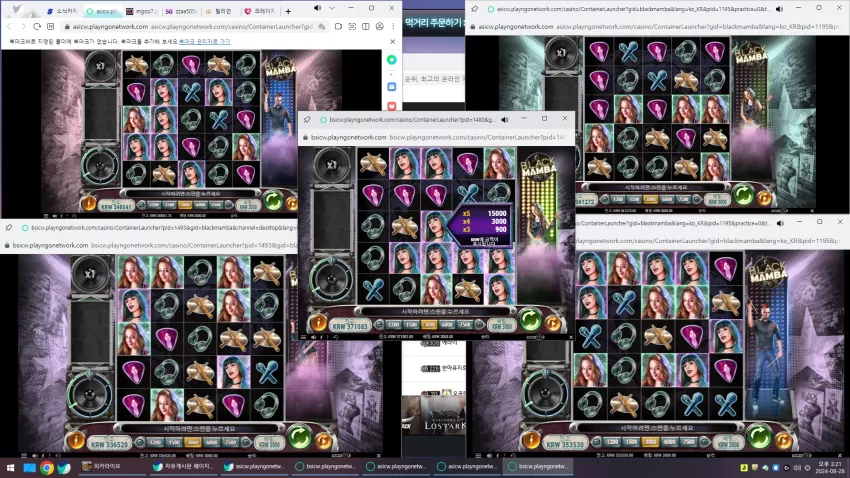This screenshot has width=850, height=478.
Task: Open a new browser tab with the plus
Action: click(288, 11)
